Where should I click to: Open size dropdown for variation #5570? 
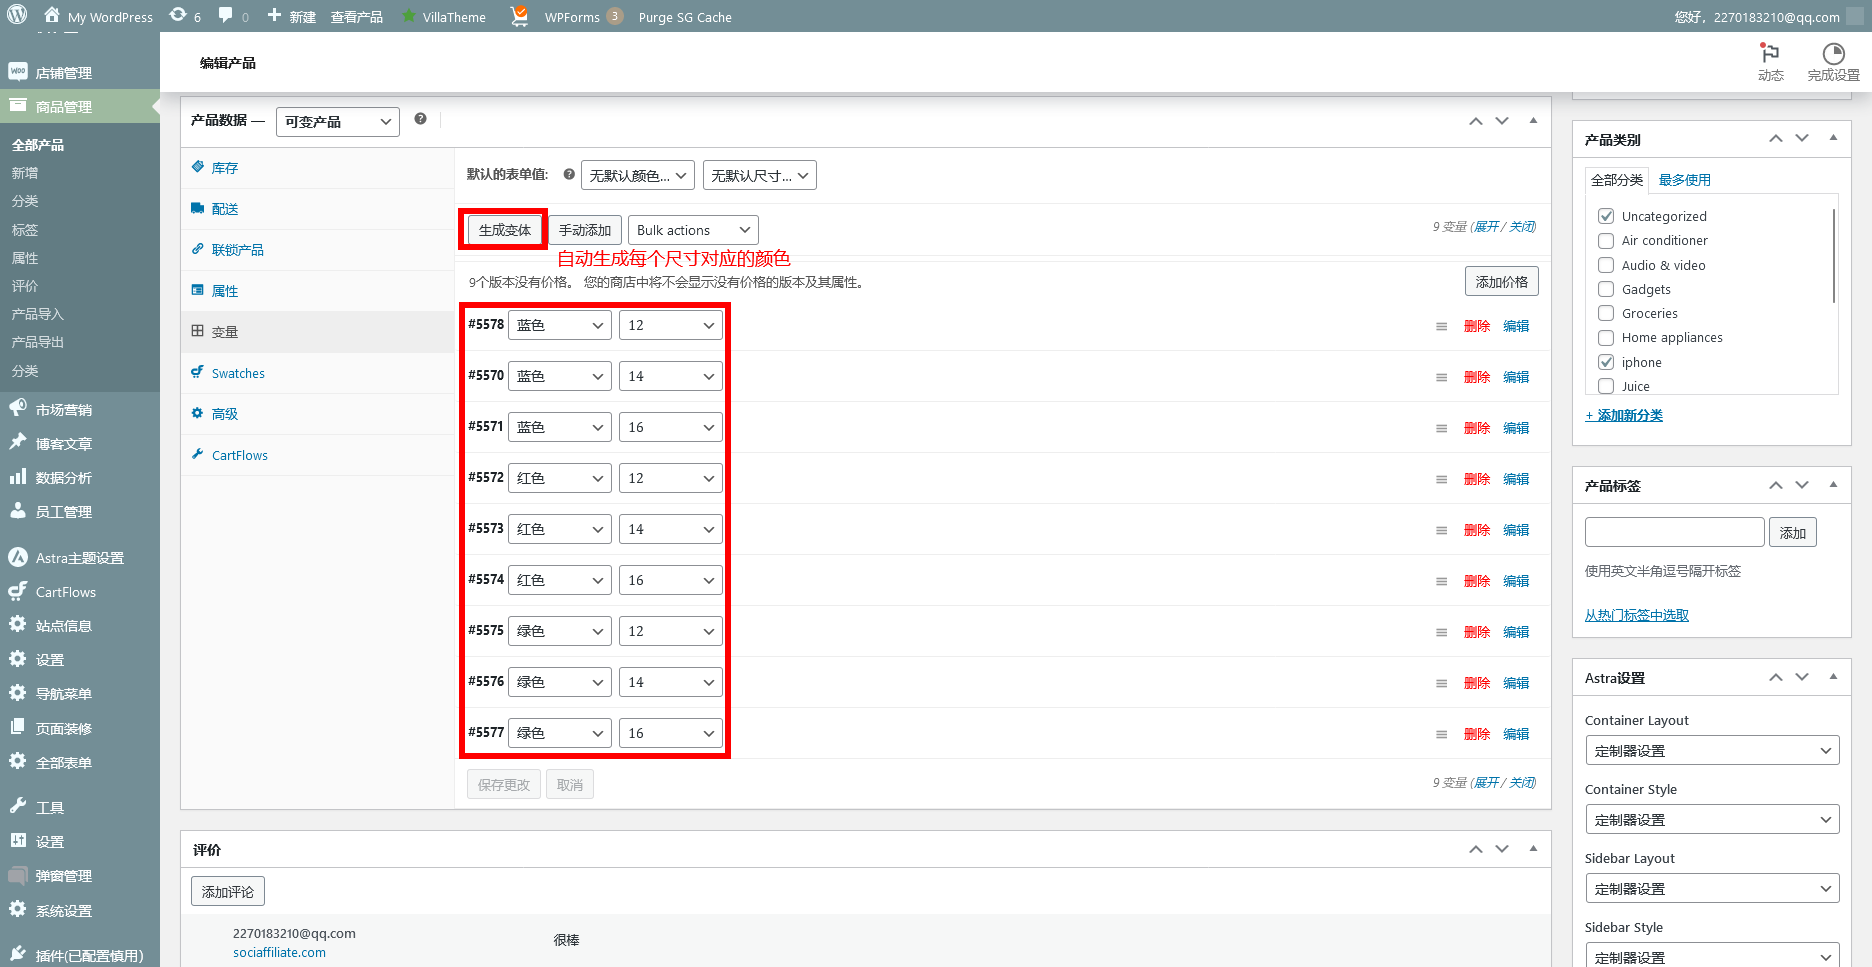[671, 376]
